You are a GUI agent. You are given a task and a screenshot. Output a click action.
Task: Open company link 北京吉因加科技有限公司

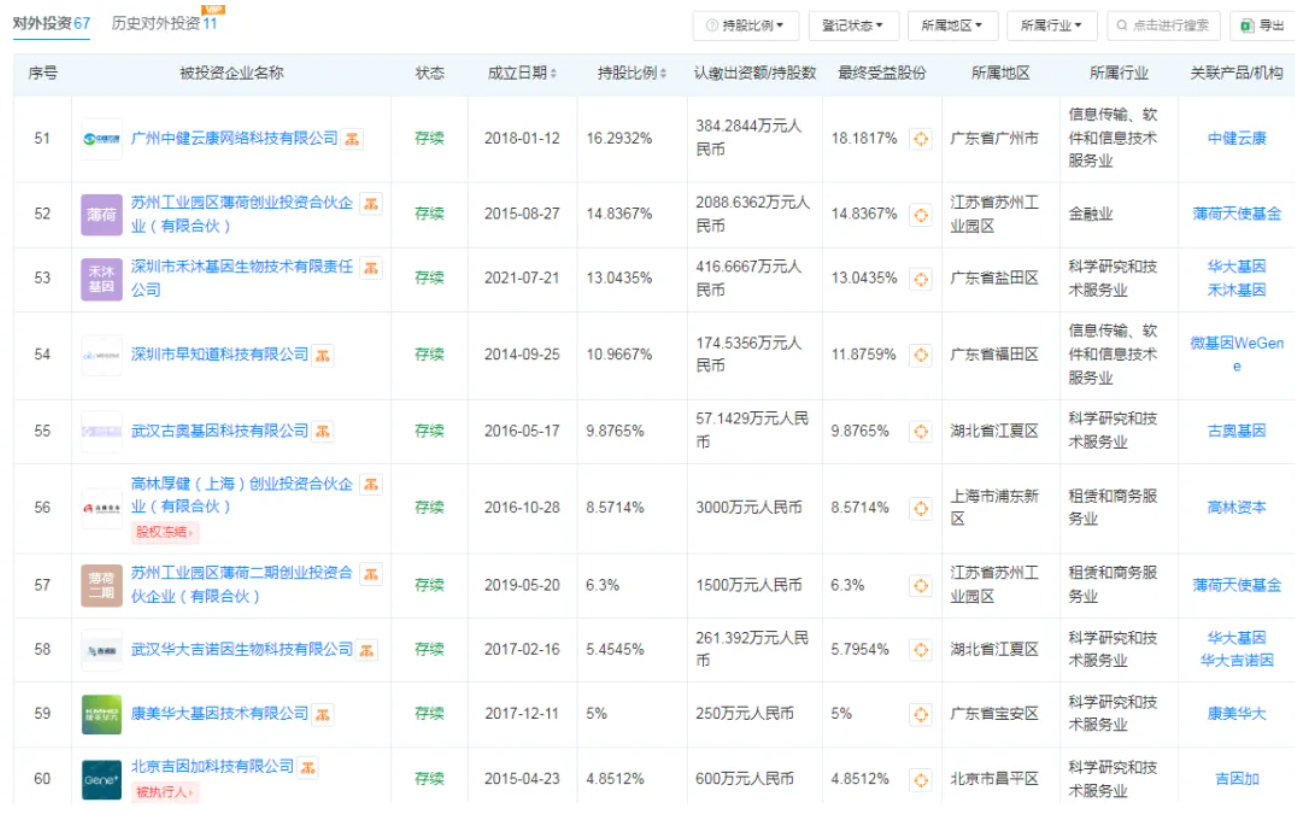tap(213, 767)
